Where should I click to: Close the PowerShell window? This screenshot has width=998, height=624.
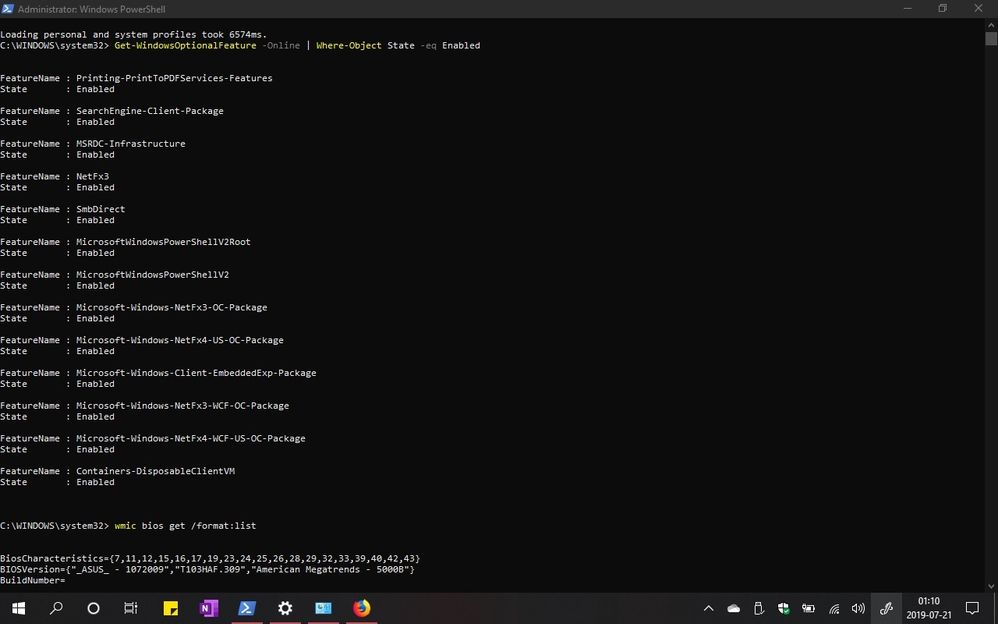point(978,8)
